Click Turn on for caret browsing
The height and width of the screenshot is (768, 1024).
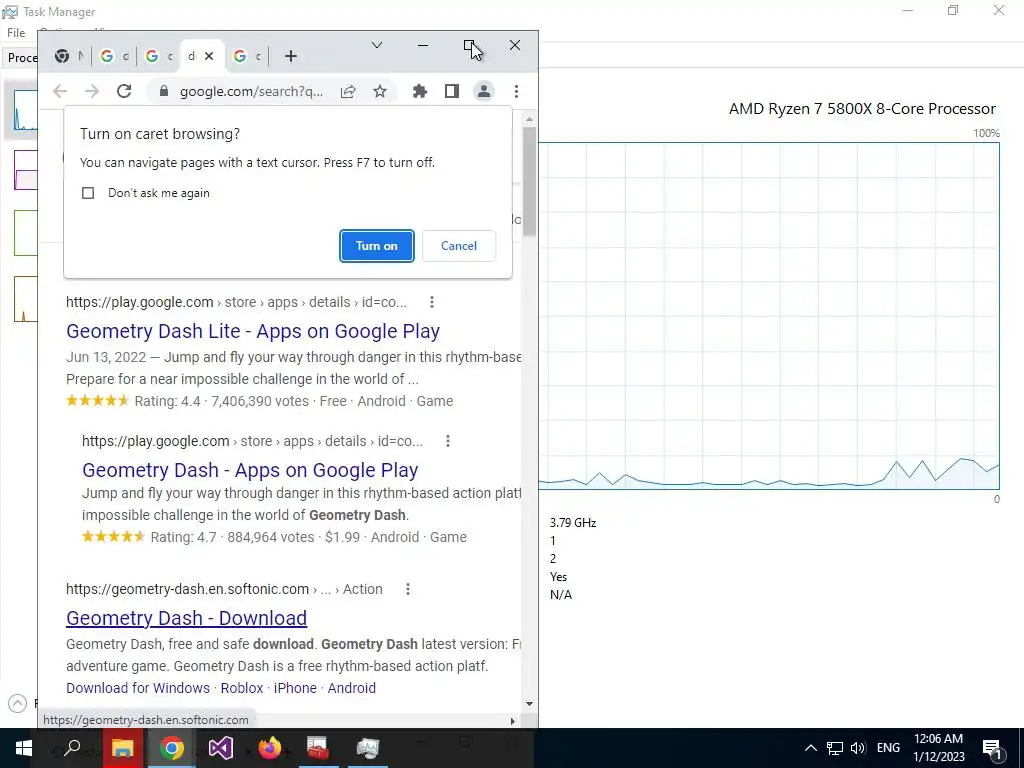click(x=377, y=246)
